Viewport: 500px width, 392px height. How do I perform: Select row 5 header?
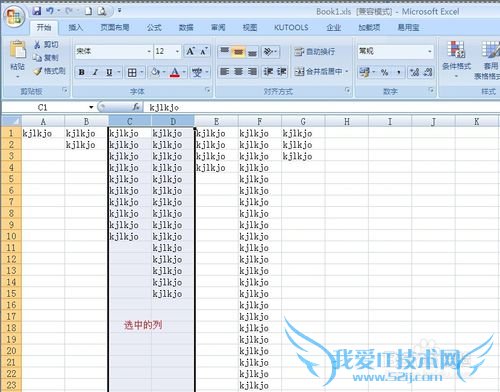coord(11,179)
